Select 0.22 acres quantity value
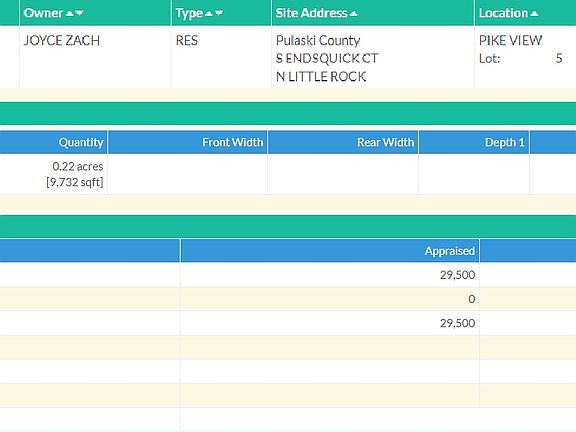The image size is (576, 432). click(78, 166)
